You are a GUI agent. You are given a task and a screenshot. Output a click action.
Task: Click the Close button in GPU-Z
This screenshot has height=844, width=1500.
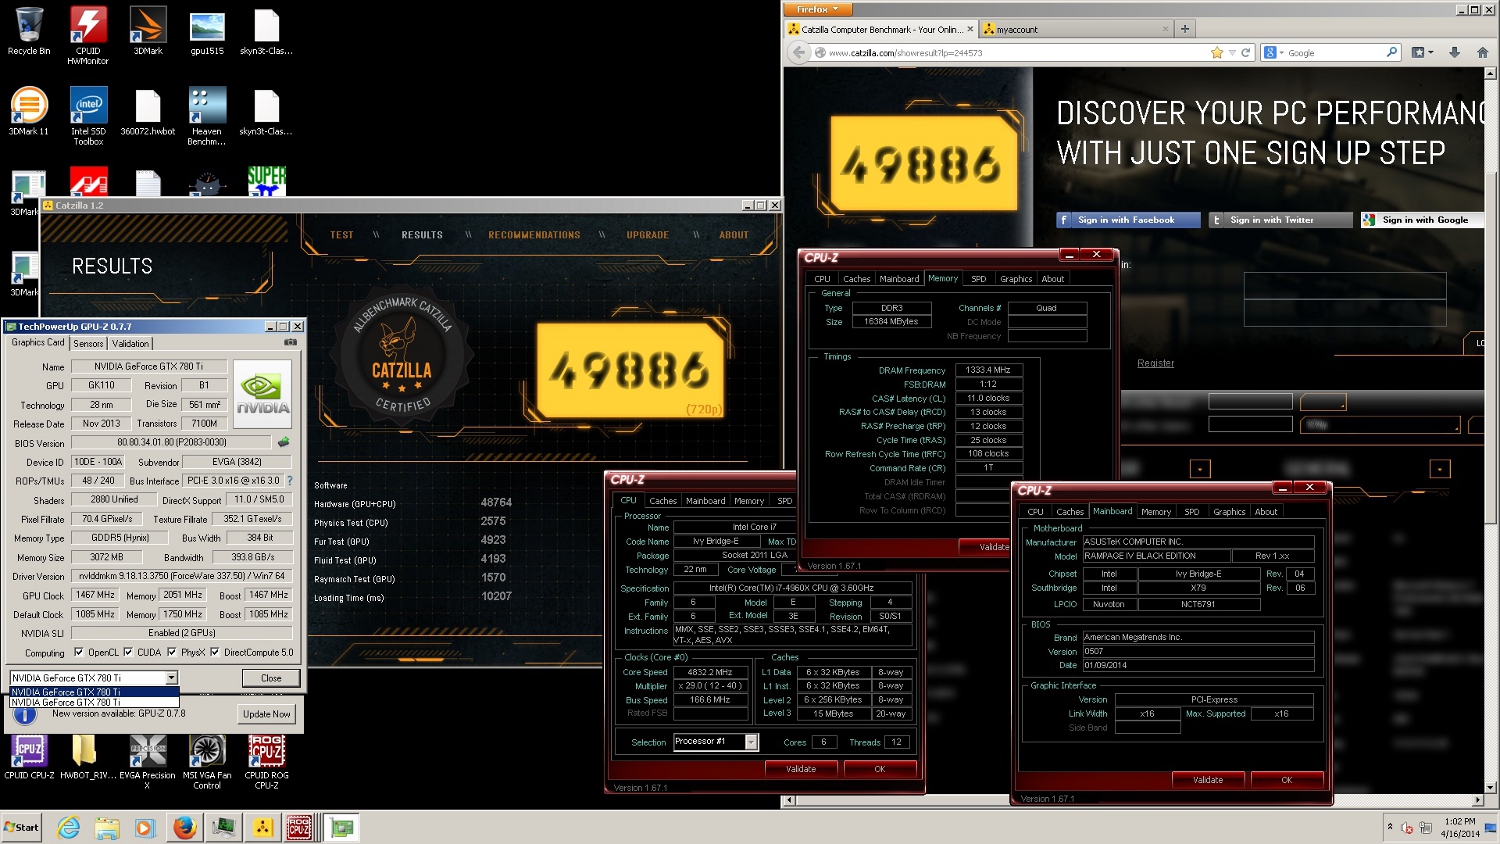coord(271,678)
